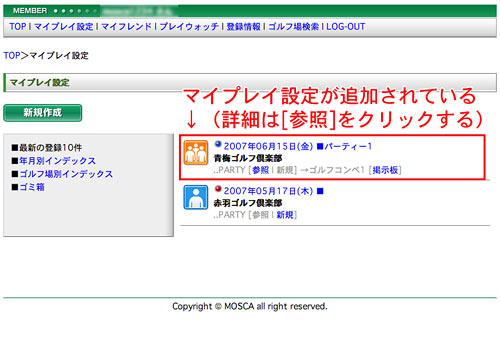
Task: Open the 2007年06月15日(金) パーティー1 entry
Action: 298,146
